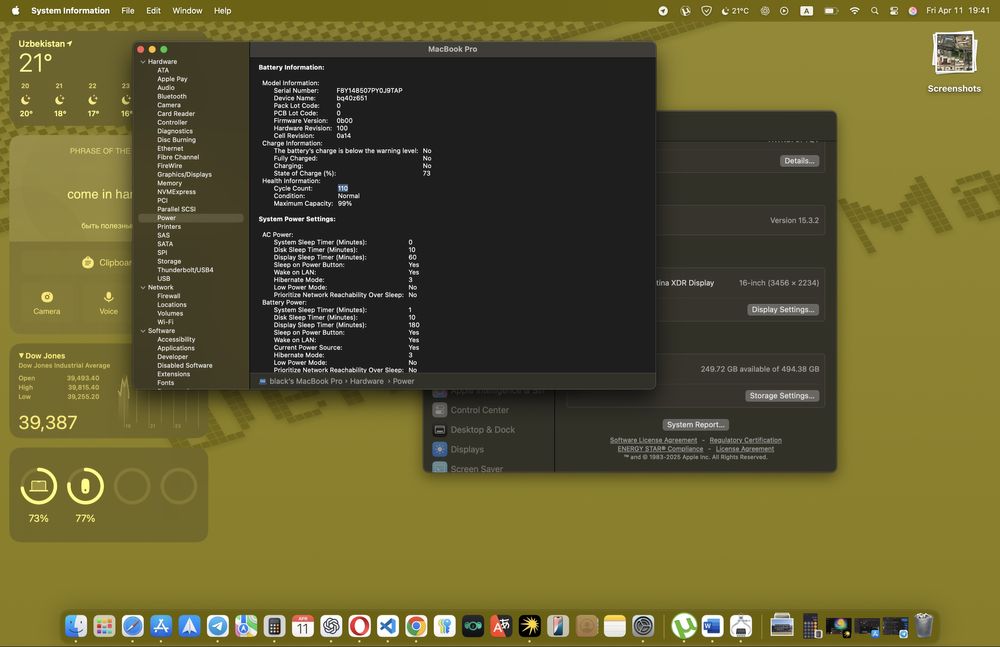The image size is (1000, 647).
Task: Select Control Center in System Settings sidebar
Action: pos(480,410)
